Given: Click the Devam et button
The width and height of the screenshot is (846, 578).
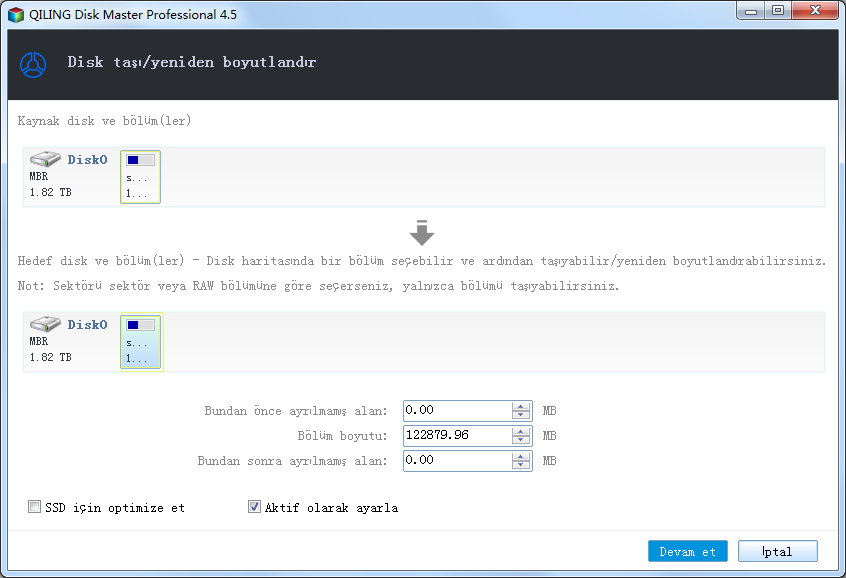Looking at the screenshot, I should click(x=687, y=551).
